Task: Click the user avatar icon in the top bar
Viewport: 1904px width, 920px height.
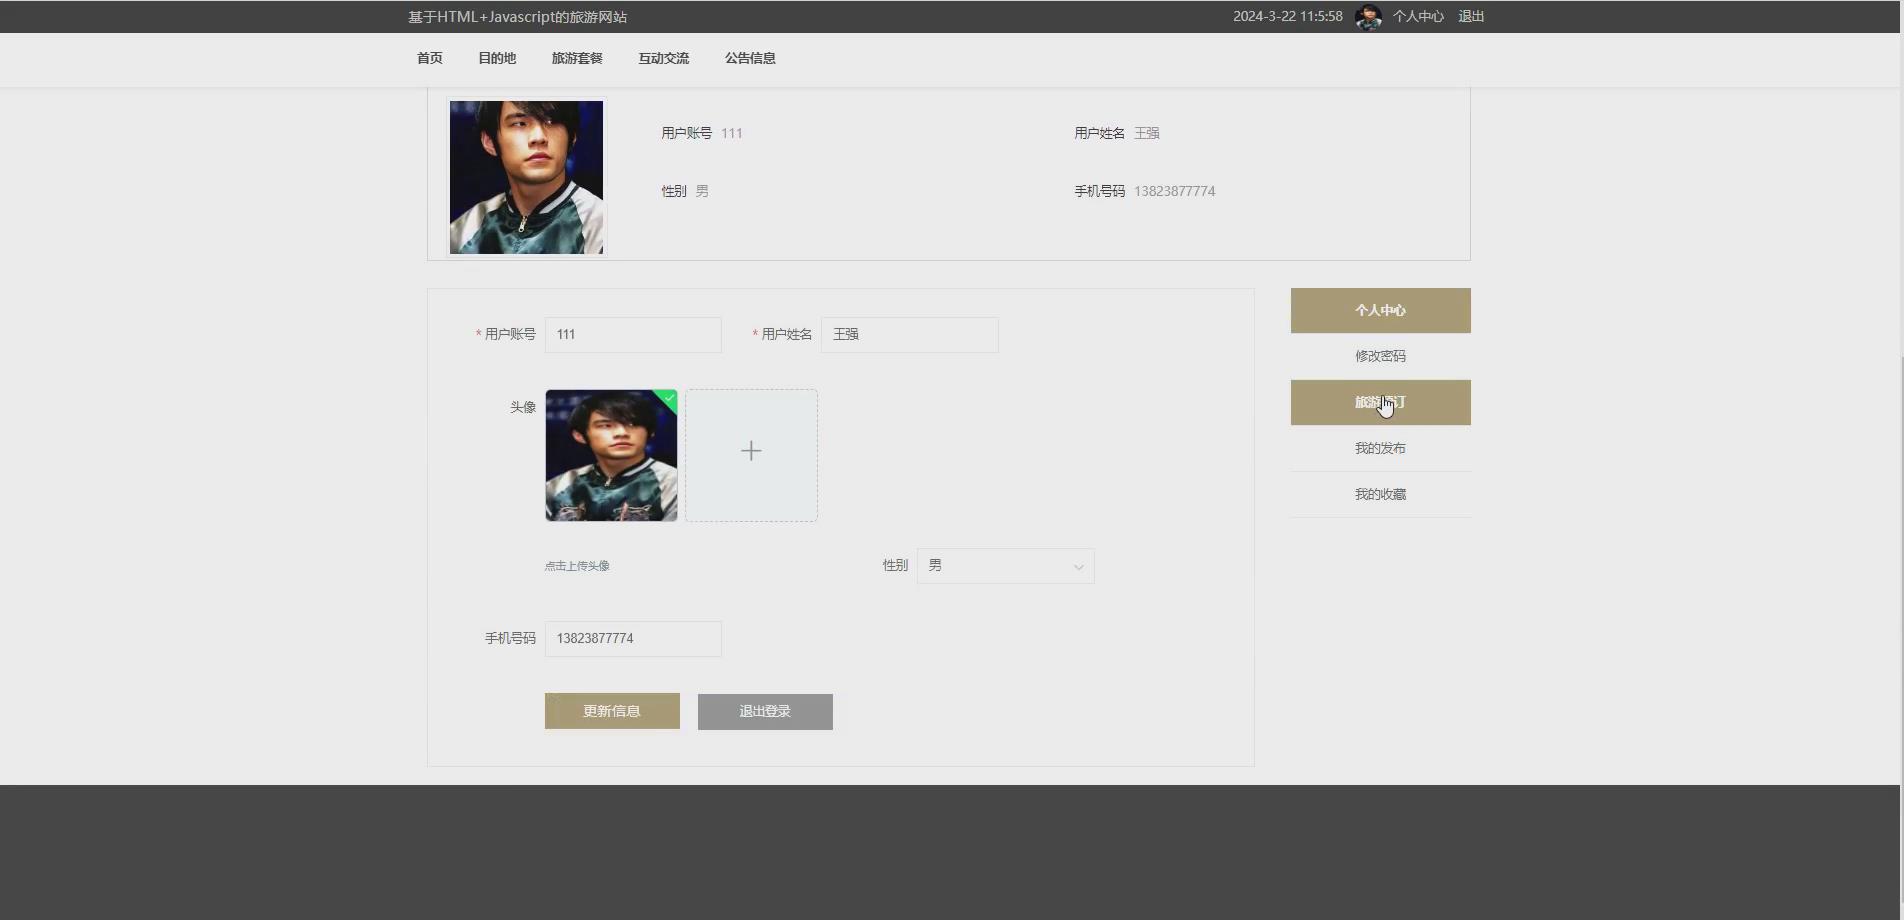Action: (x=1369, y=16)
